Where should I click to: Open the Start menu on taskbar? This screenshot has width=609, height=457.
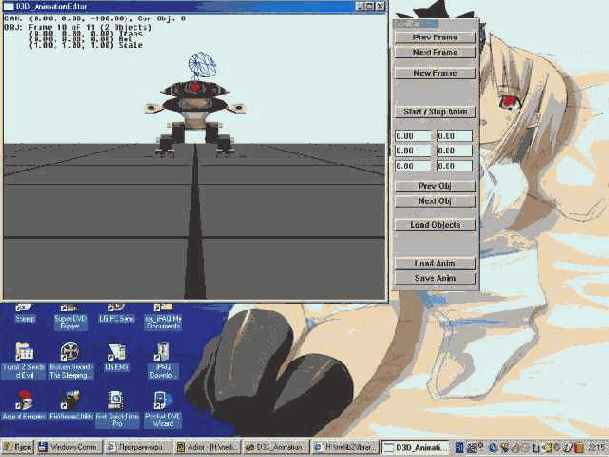pyautogui.click(x=18, y=447)
